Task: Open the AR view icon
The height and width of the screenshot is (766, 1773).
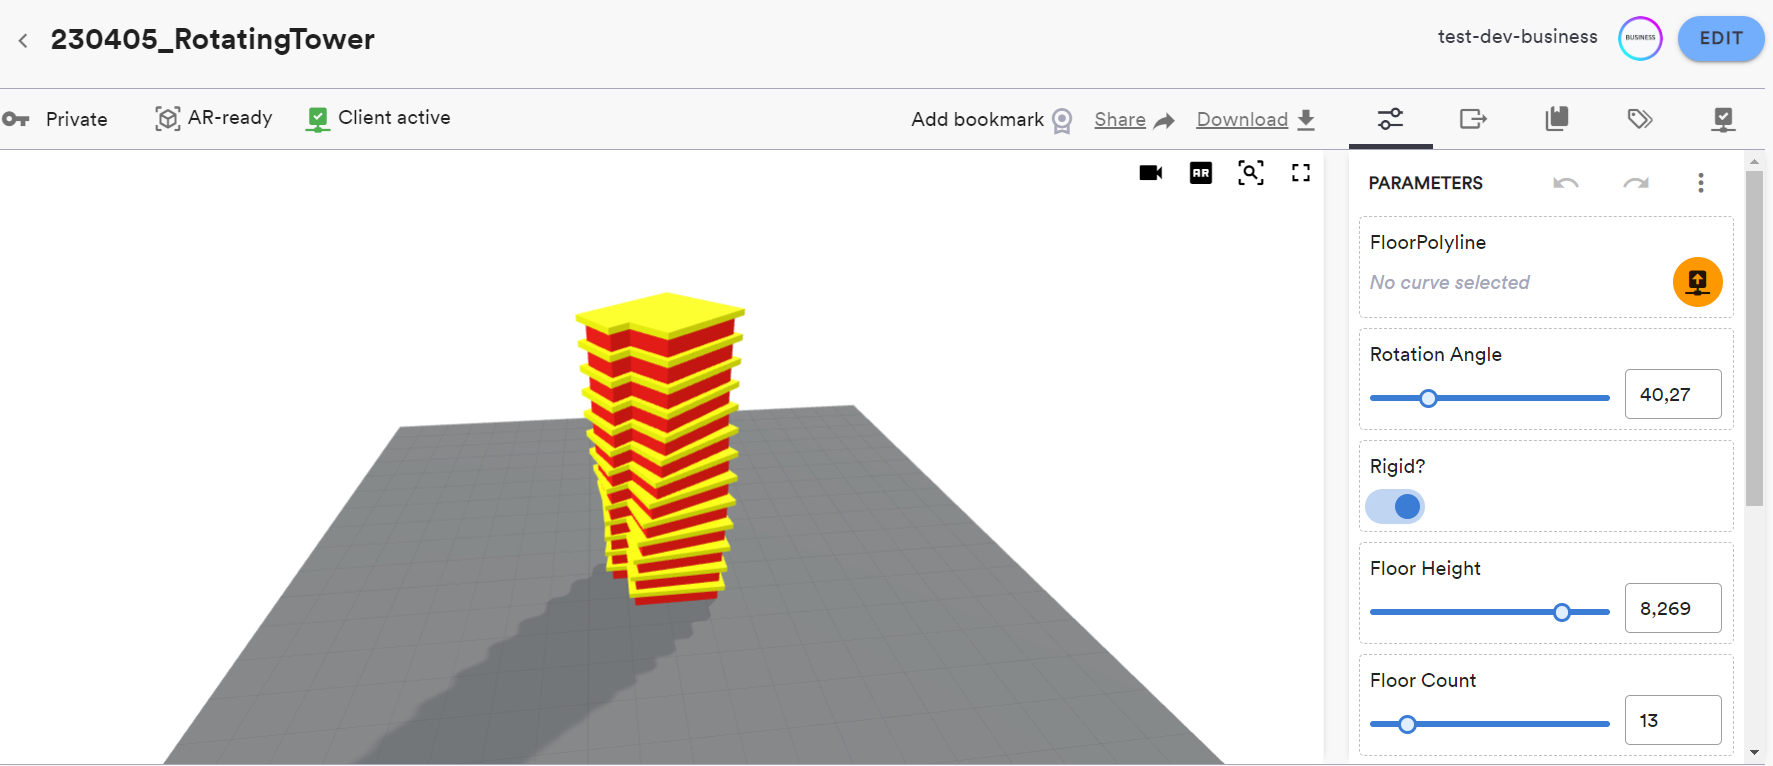Action: pyautogui.click(x=1200, y=173)
